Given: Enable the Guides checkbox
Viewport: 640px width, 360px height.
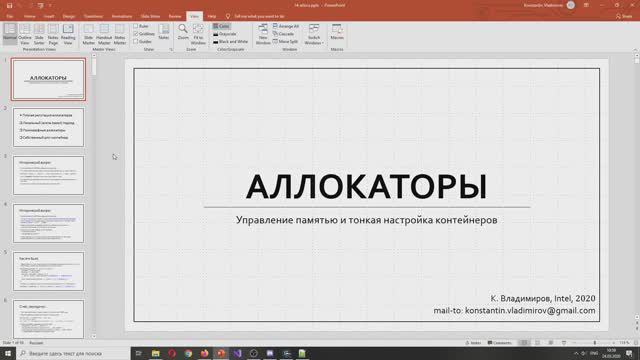Looking at the screenshot, I should coord(142,42).
